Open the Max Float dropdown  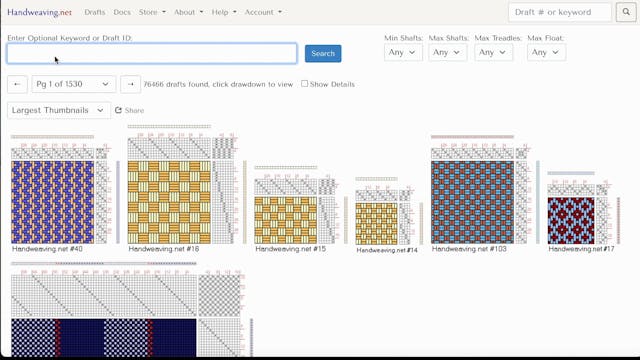tap(546, 53)
